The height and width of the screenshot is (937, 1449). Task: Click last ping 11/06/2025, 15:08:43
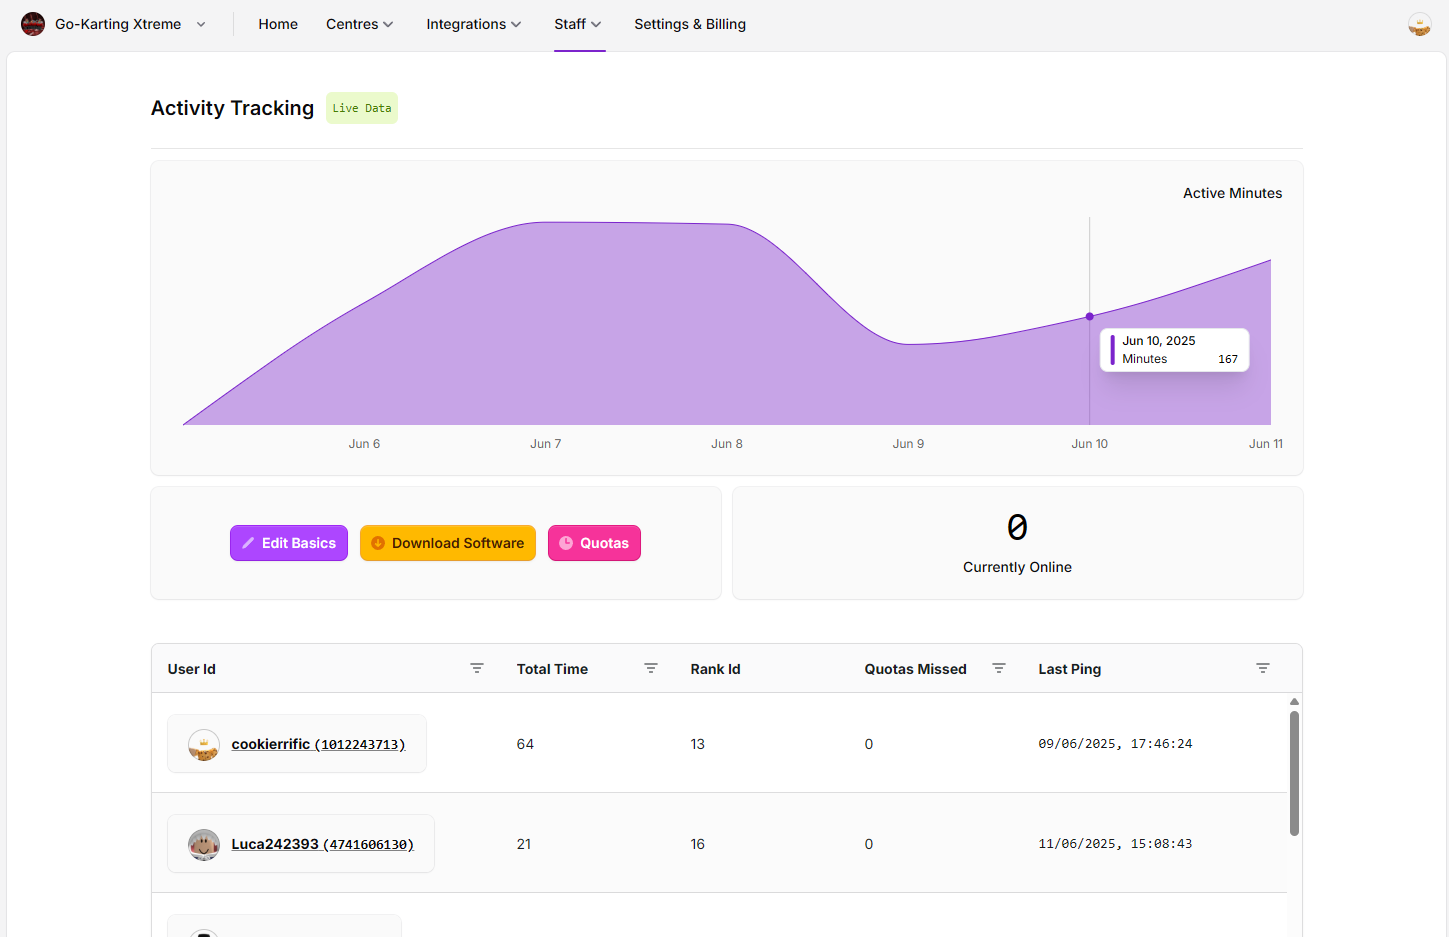pos(1115,844)
